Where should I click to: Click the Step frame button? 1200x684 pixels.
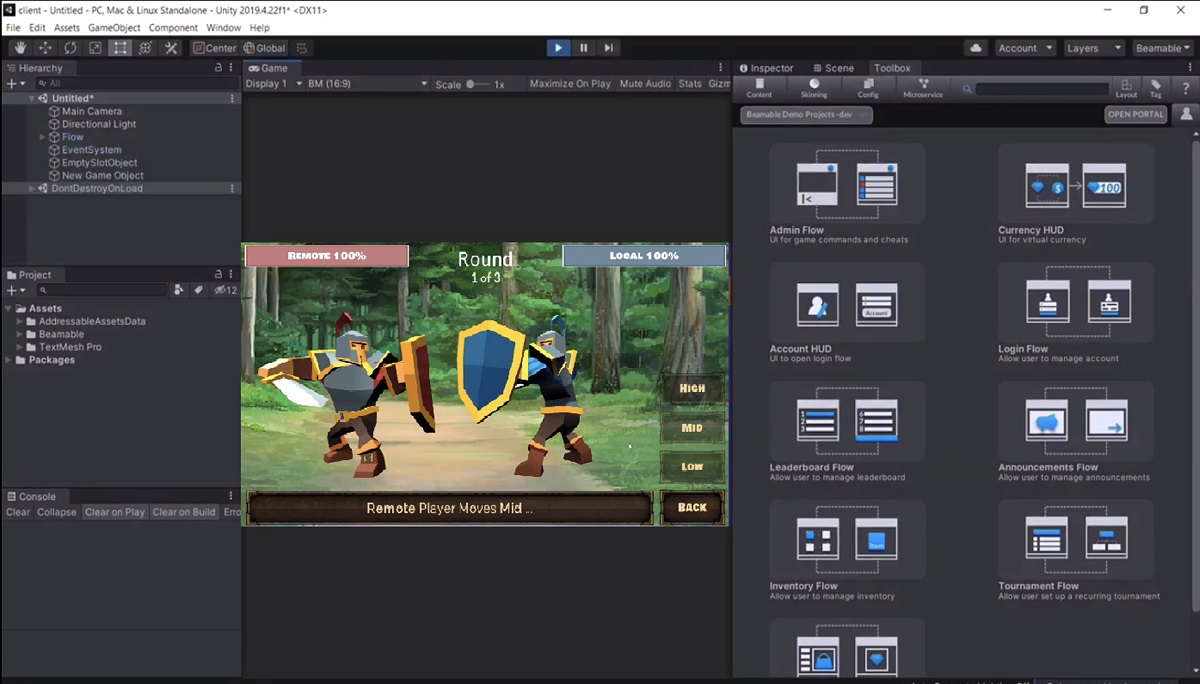pyautogui.click(x=608, y=48)
